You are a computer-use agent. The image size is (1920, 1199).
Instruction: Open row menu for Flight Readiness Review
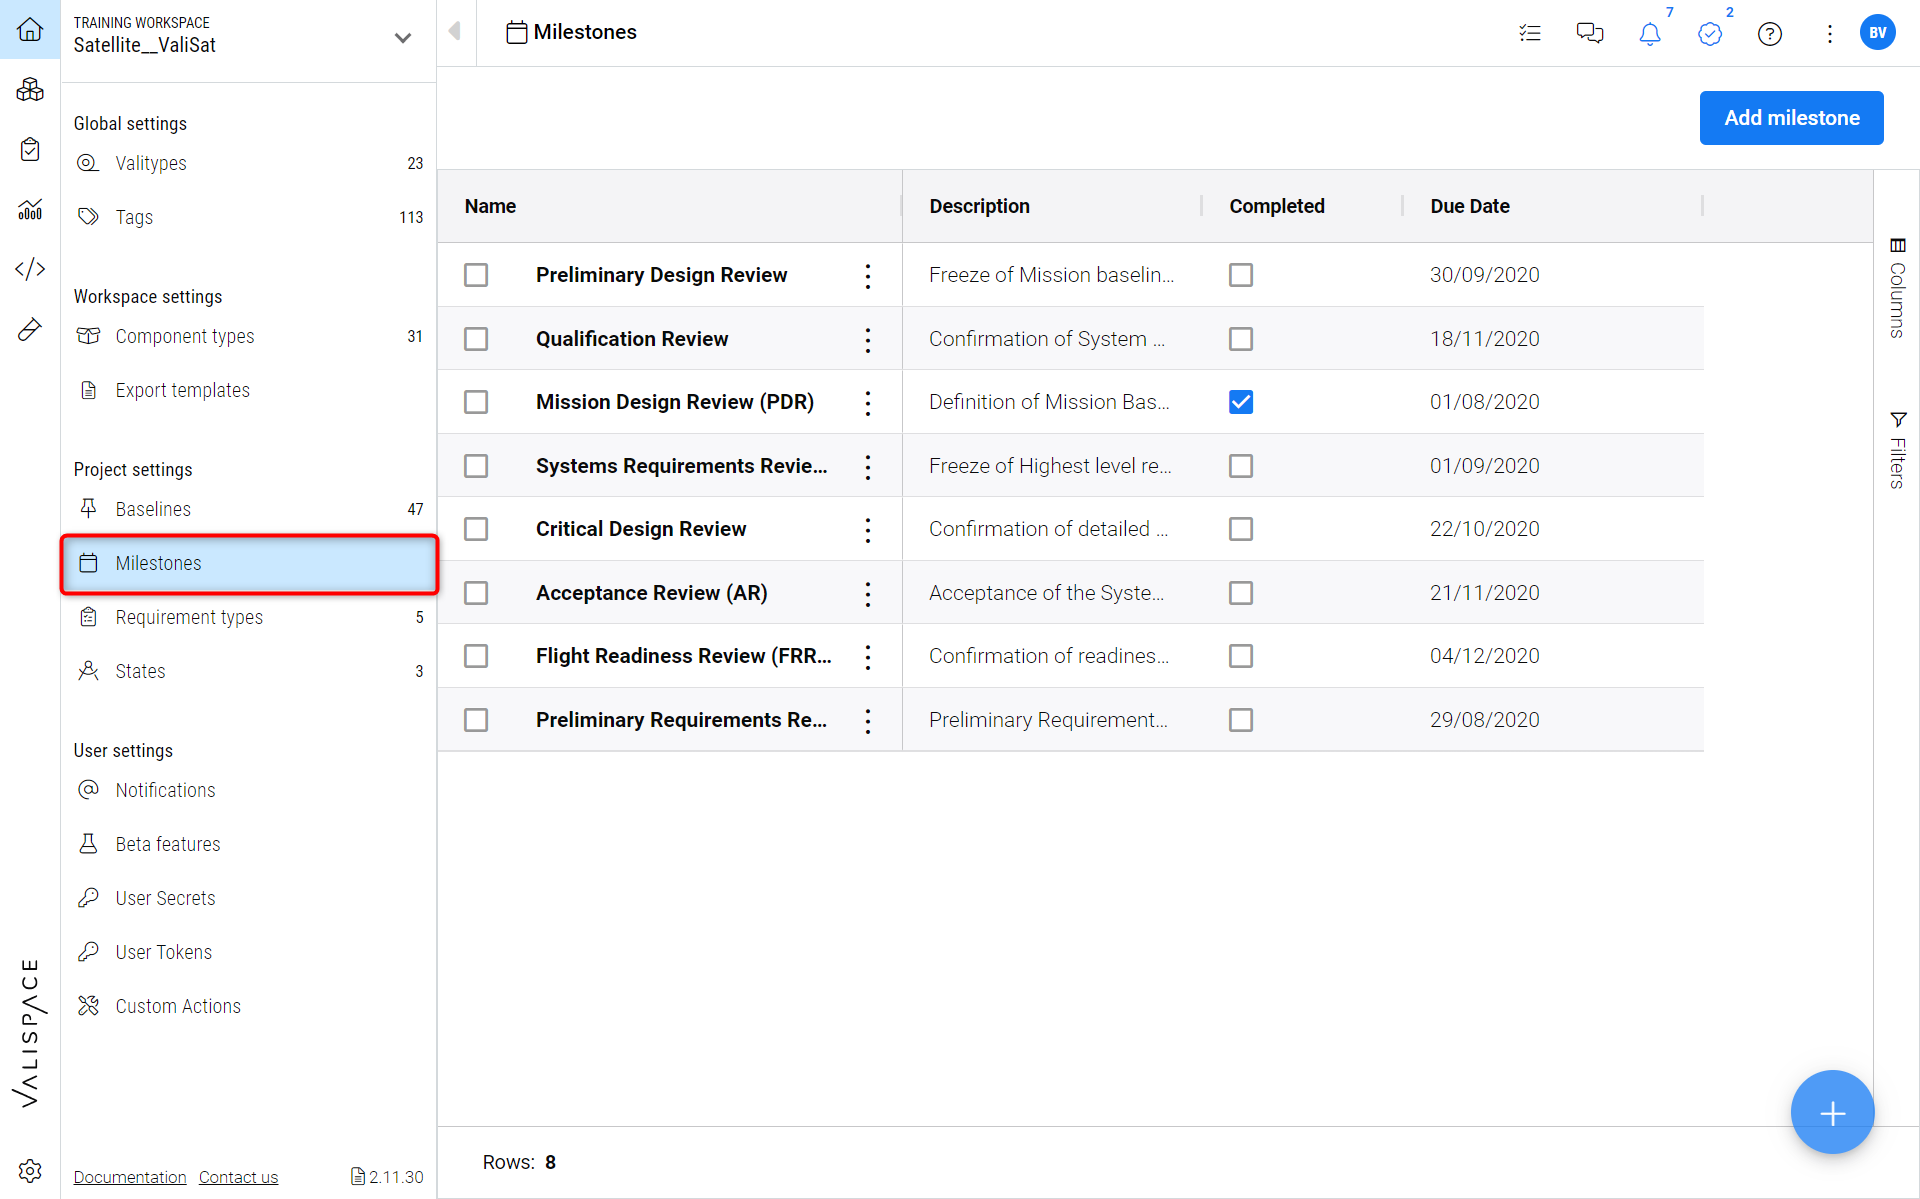click(868, 657)
